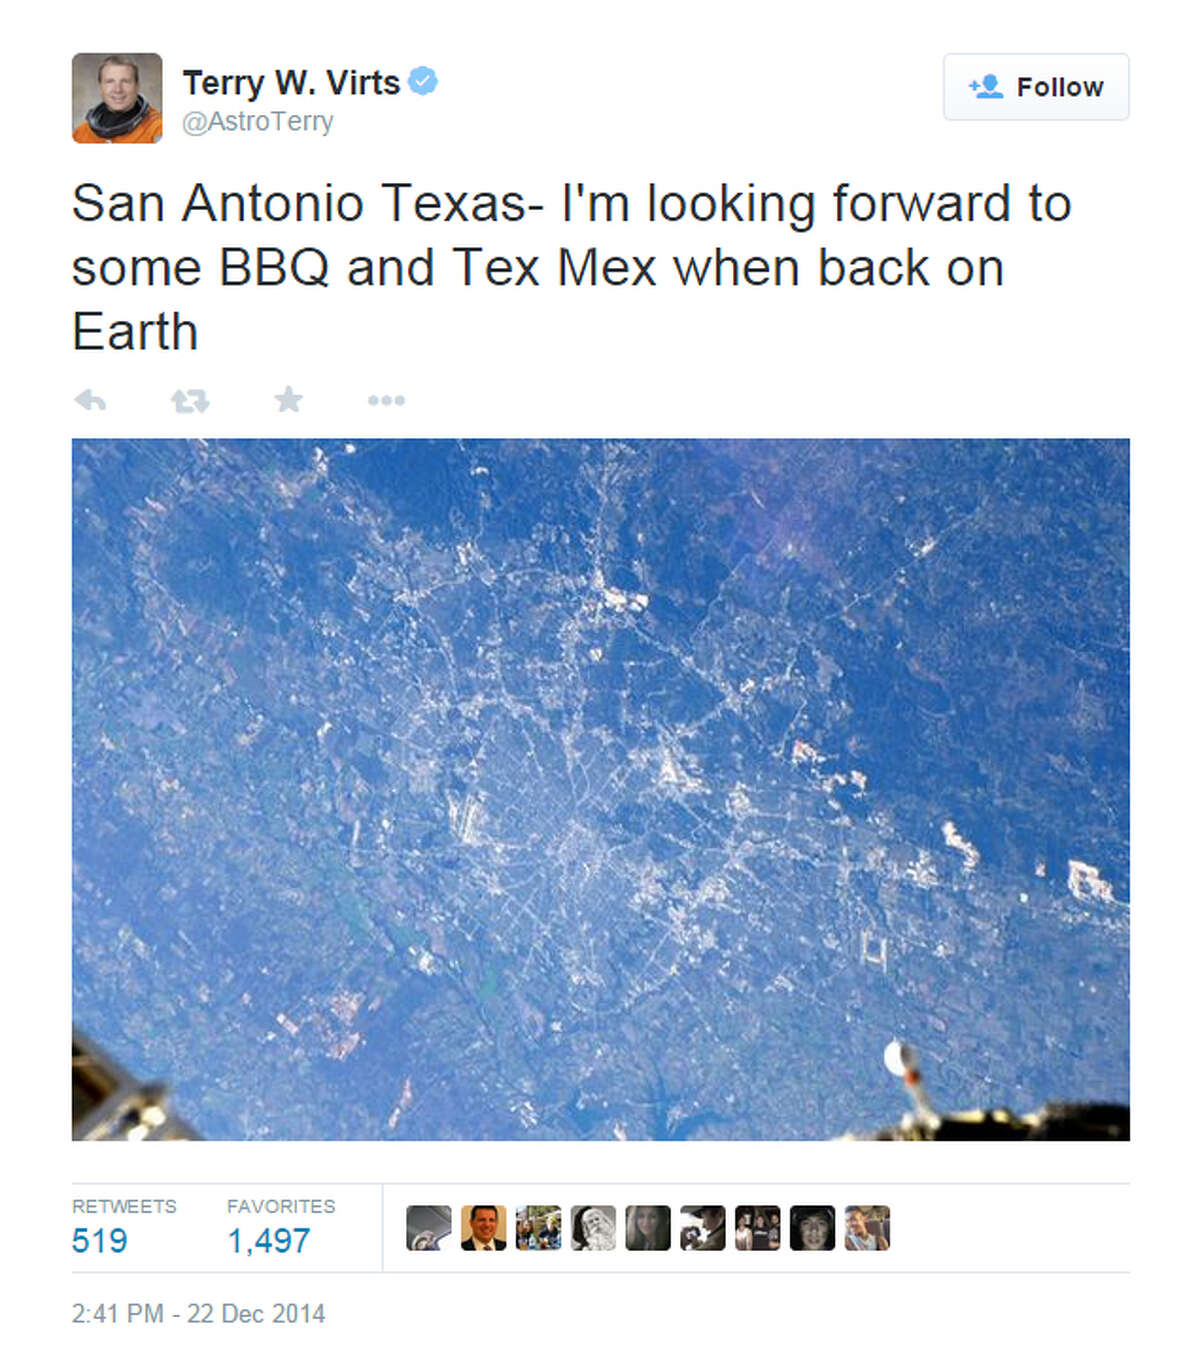Click the retweet icon to share the San Antonio photo
Image resolution: width=1200 pixels, height=1366 pixels.
(x=188, y=398)
